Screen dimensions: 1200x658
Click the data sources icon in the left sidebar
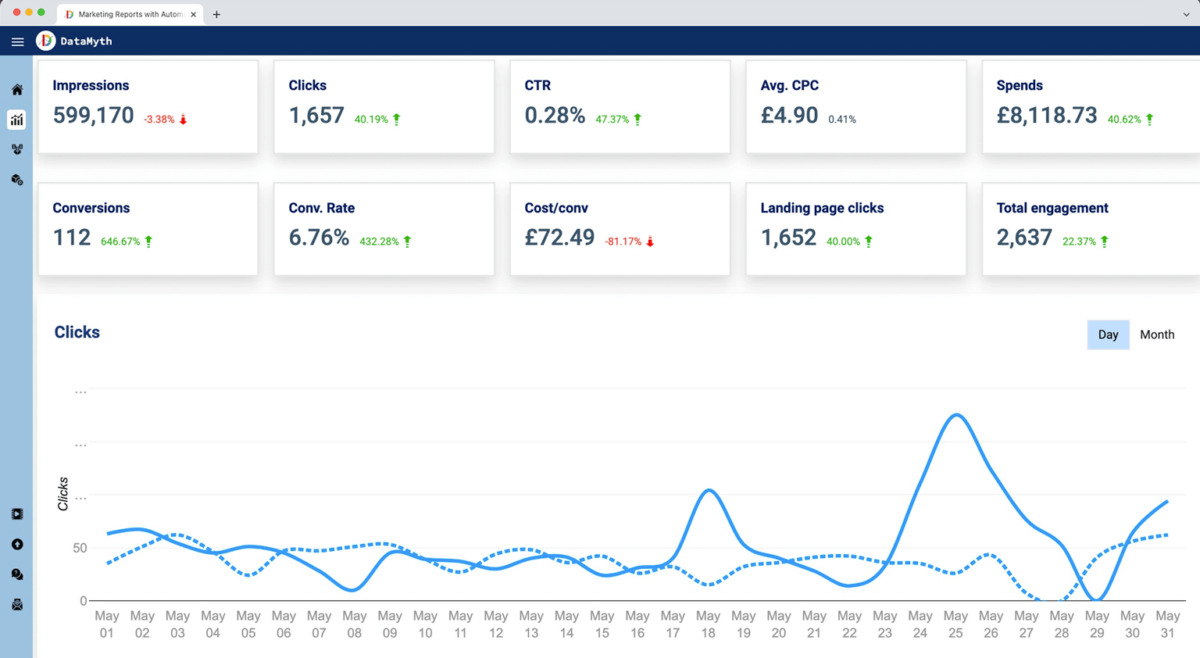(x=16, y=179)
